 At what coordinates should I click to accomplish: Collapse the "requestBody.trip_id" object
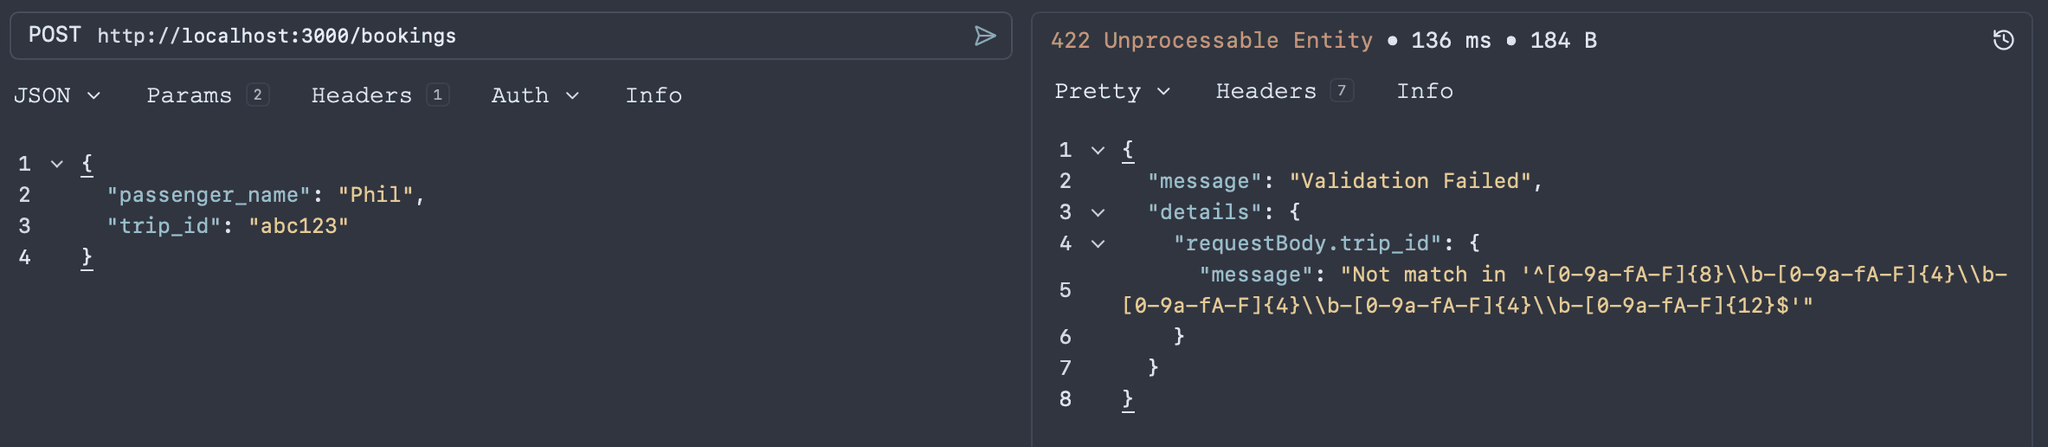(x=1098, y=244)
